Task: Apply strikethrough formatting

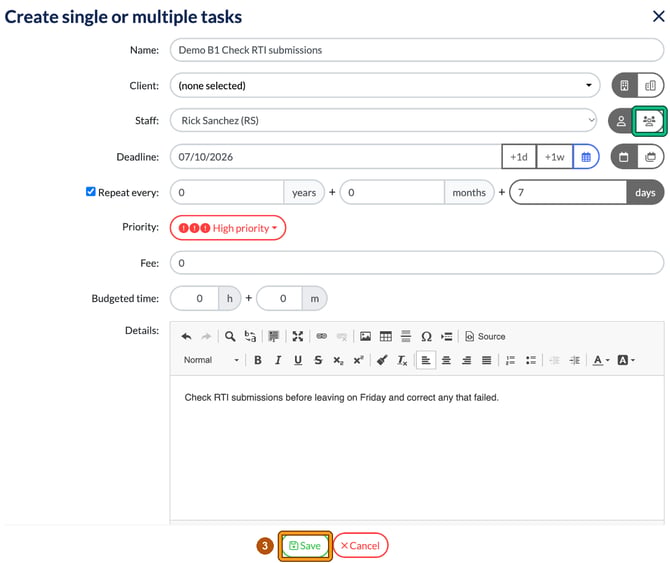Action: tap(318, 360)
